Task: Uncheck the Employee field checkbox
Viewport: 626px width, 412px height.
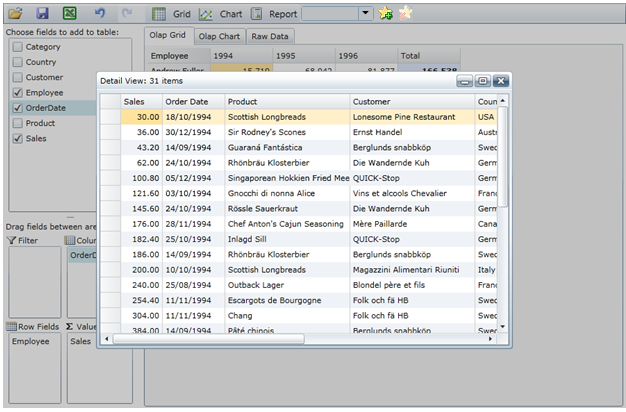Action: point(17,92)
